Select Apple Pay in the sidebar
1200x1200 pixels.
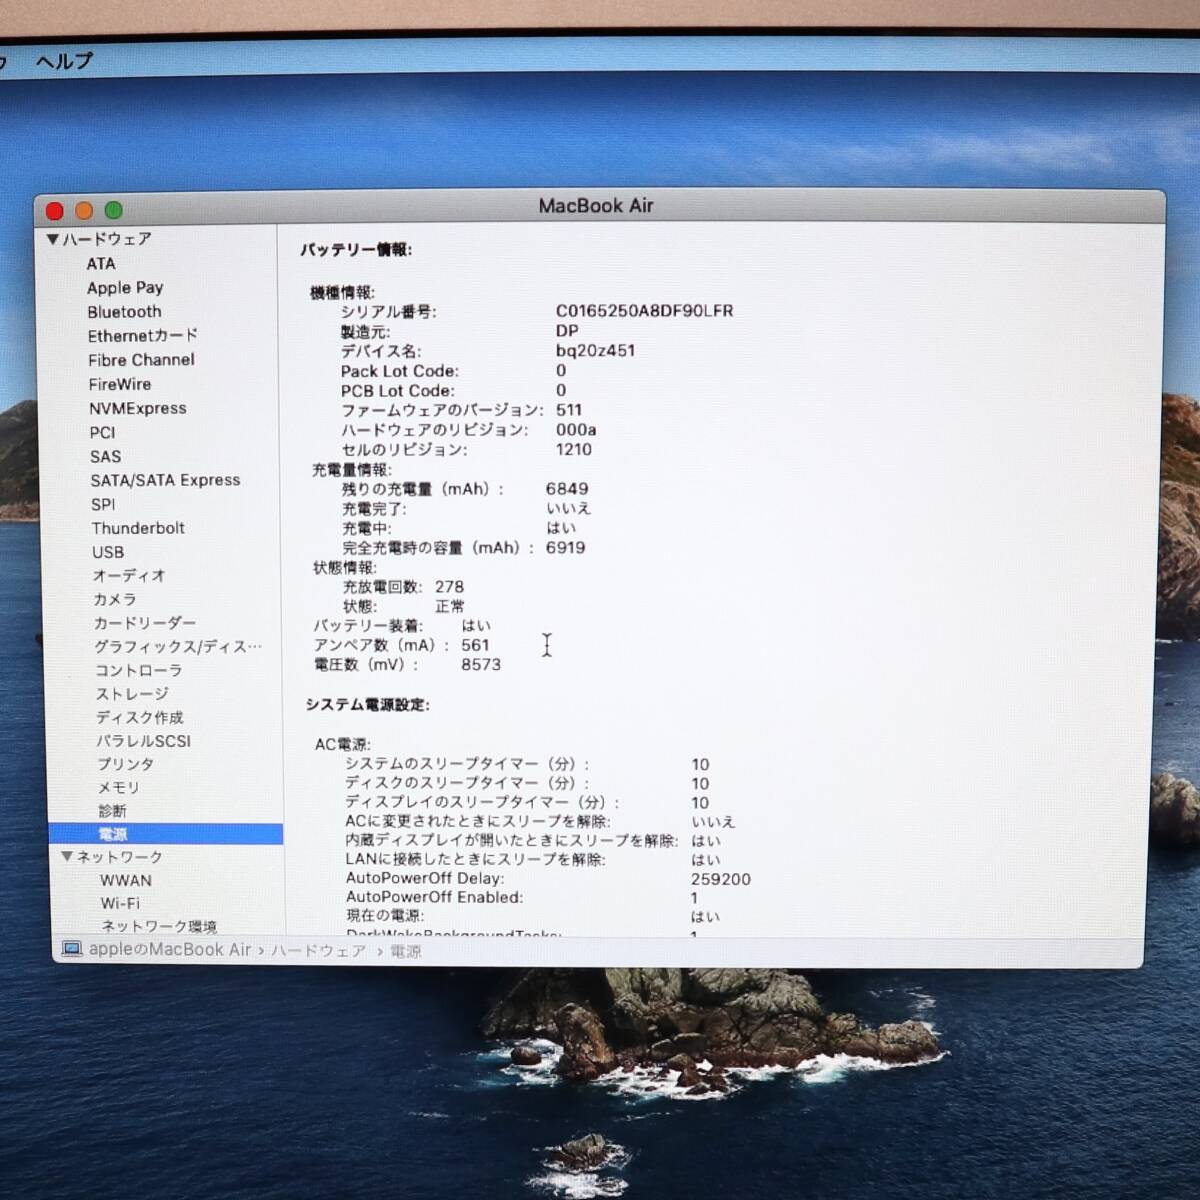pyautogui.click(x=125, y=288)
